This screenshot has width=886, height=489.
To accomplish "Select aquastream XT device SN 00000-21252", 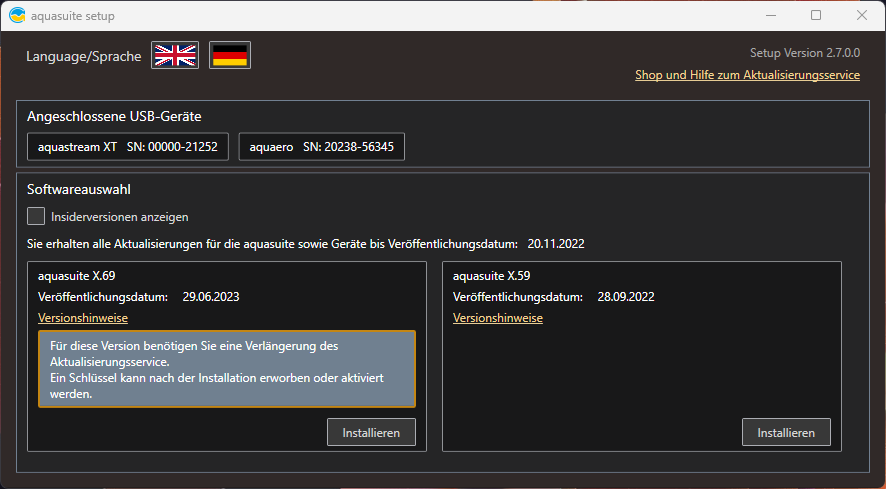I will coord(128,147).
